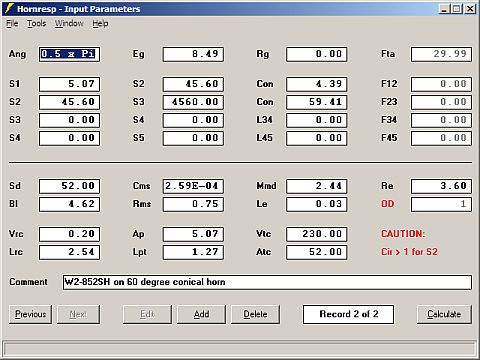Image resolution: width=480 pixels, height=360 pixels.
Task: Click the Atc field showing 52.00
Action: (x=317, y=252)
